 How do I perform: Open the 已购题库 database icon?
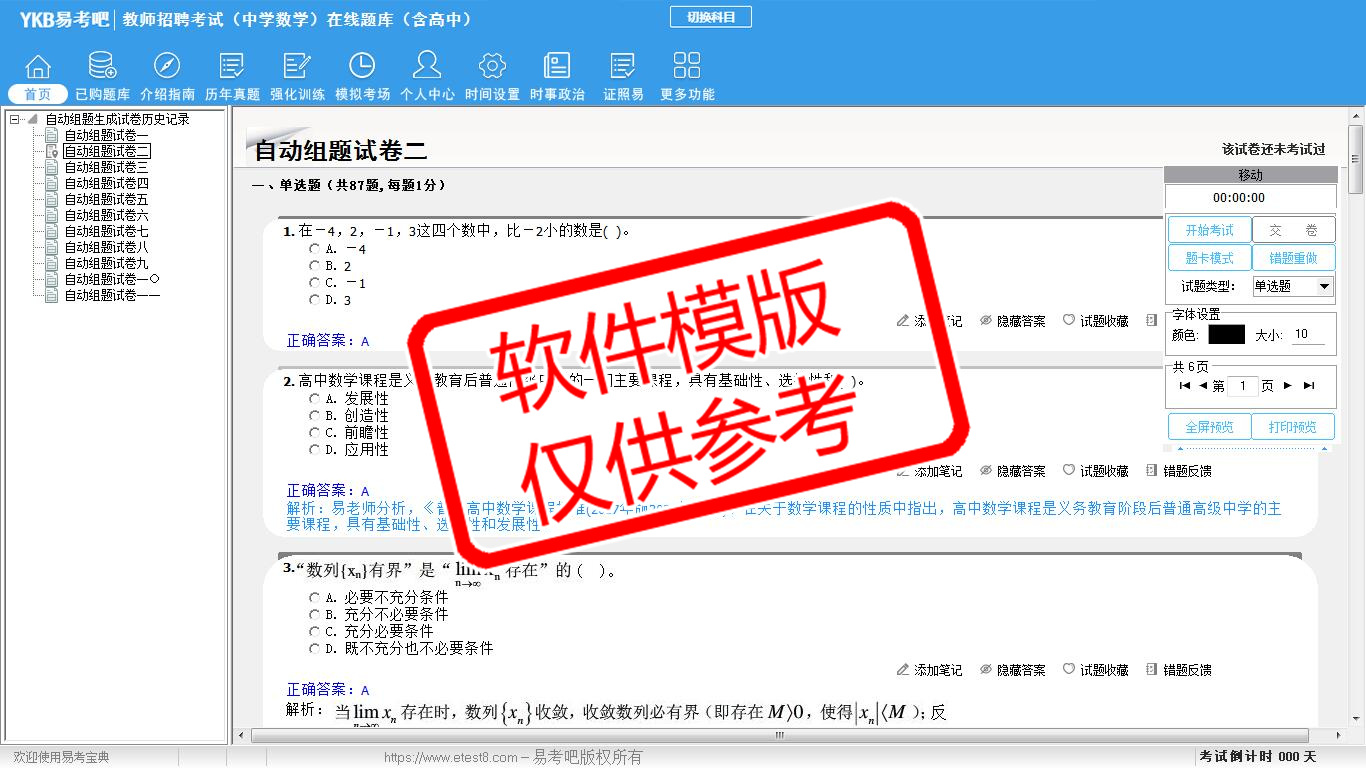click(102, 67)
